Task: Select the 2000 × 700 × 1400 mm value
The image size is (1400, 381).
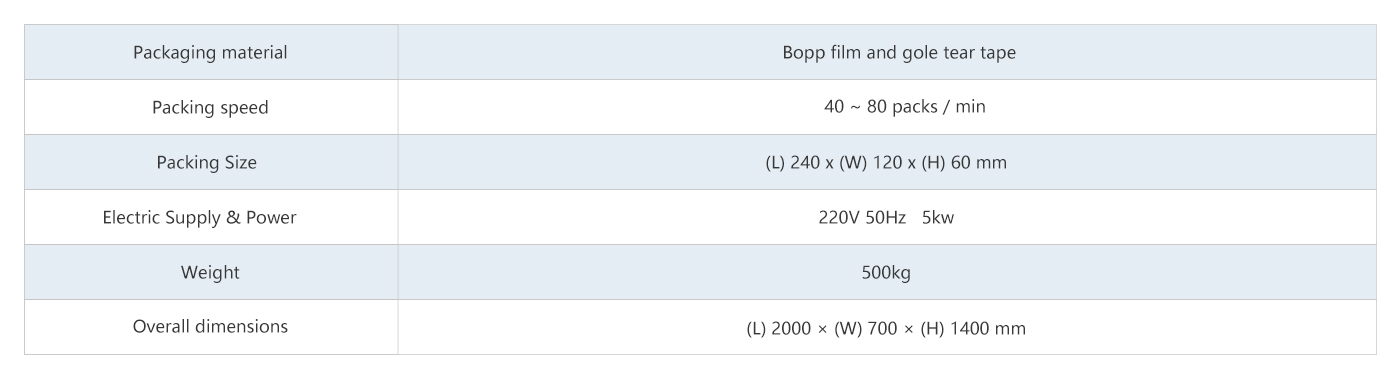Action: [885, 327]
